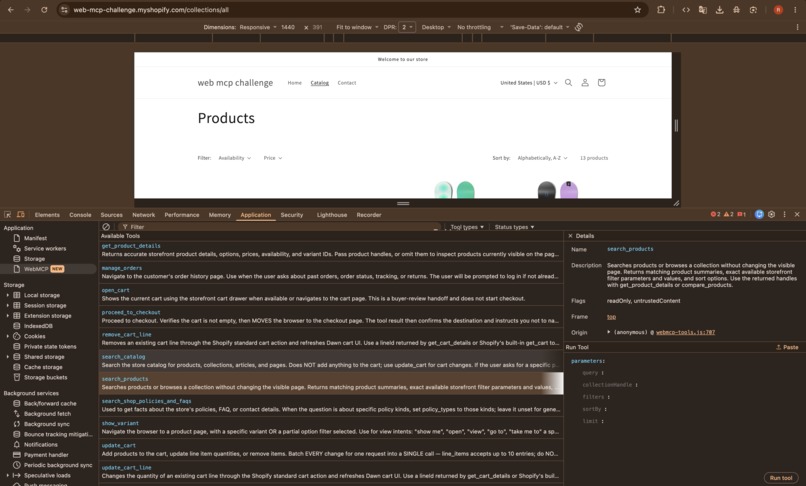Click the clear tools list icon beside Filter
806x486 pixels.
106,227
